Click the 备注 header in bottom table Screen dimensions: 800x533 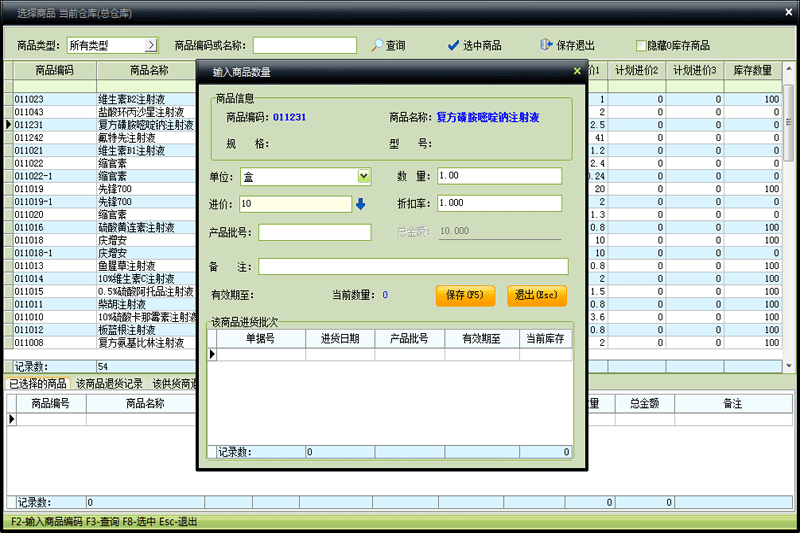point(733,403)
